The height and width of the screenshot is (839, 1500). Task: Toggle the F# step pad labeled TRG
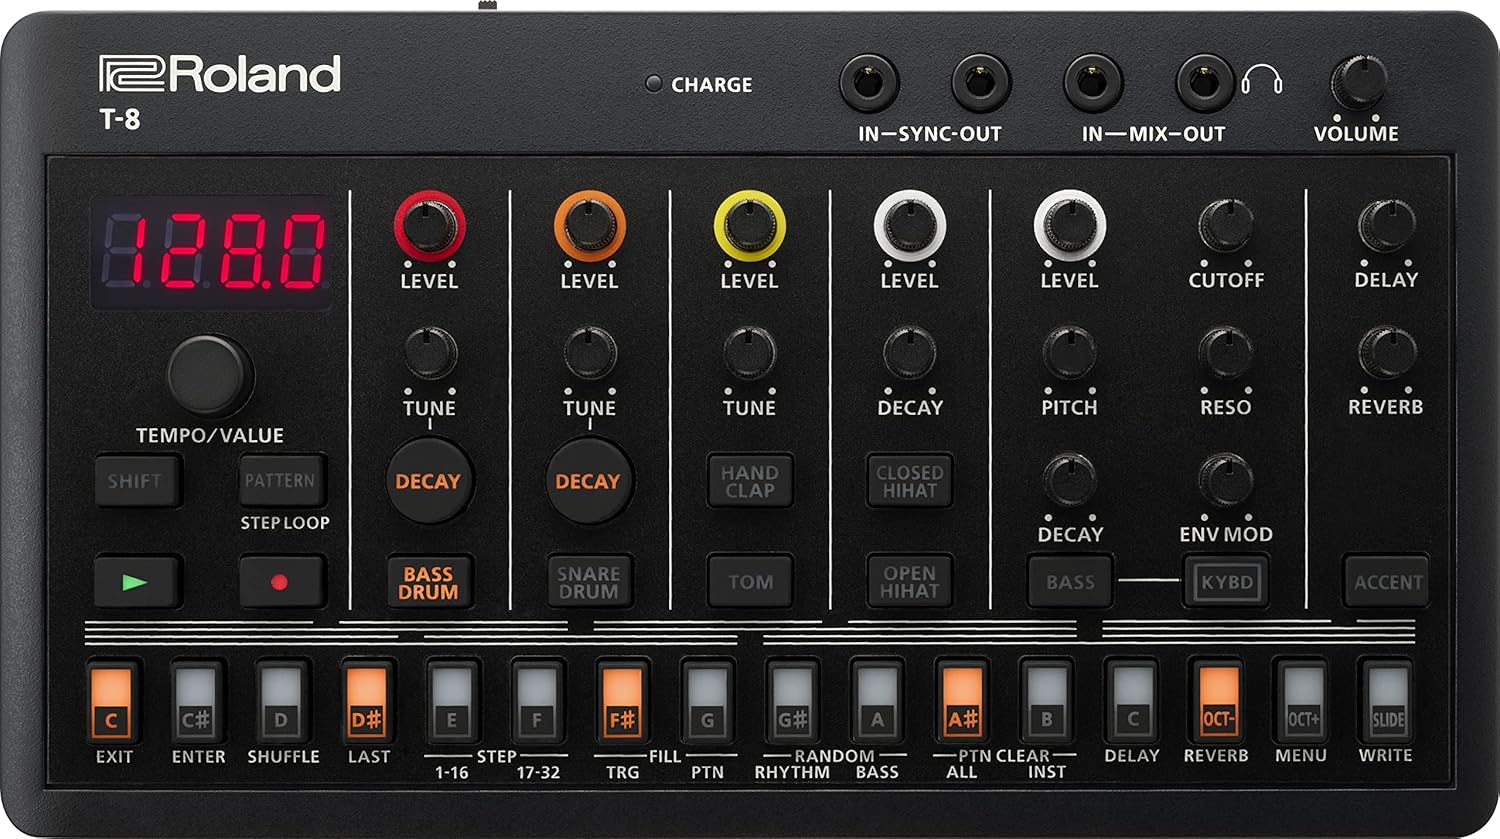coord(621,701)
